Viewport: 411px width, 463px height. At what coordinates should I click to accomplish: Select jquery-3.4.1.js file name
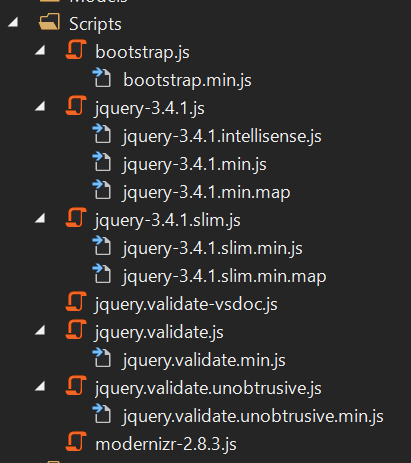click(149, 109)
